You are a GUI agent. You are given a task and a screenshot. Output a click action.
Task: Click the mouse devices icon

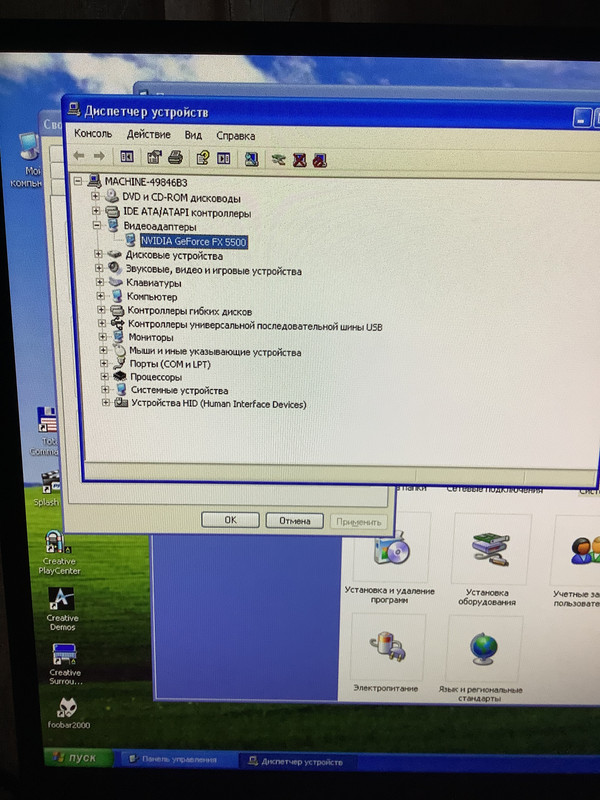(119, 351)
